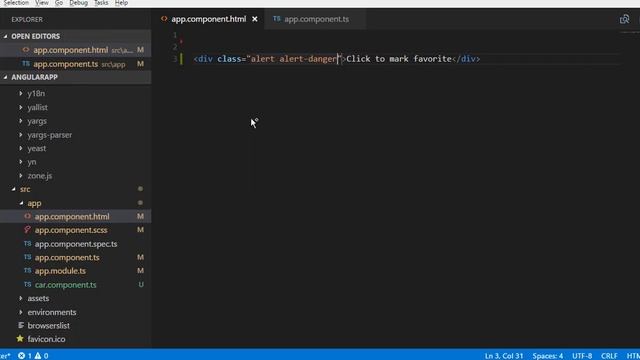
Task: Expand the assets folder
Action: (x=38, y=298)
